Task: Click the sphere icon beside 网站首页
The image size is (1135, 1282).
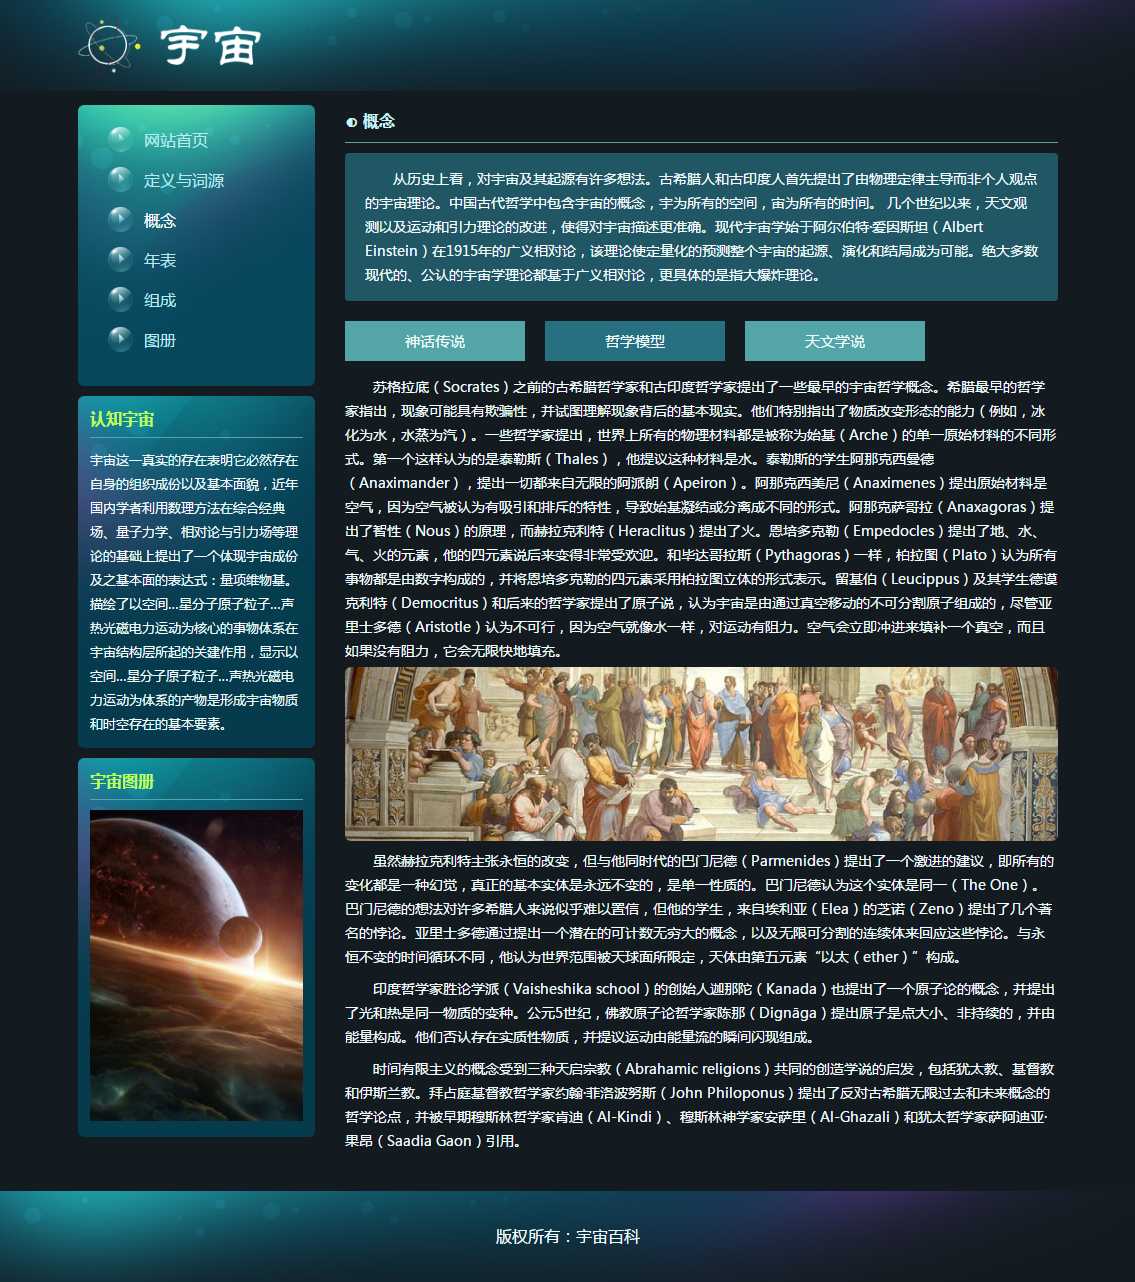Action: 120,140
